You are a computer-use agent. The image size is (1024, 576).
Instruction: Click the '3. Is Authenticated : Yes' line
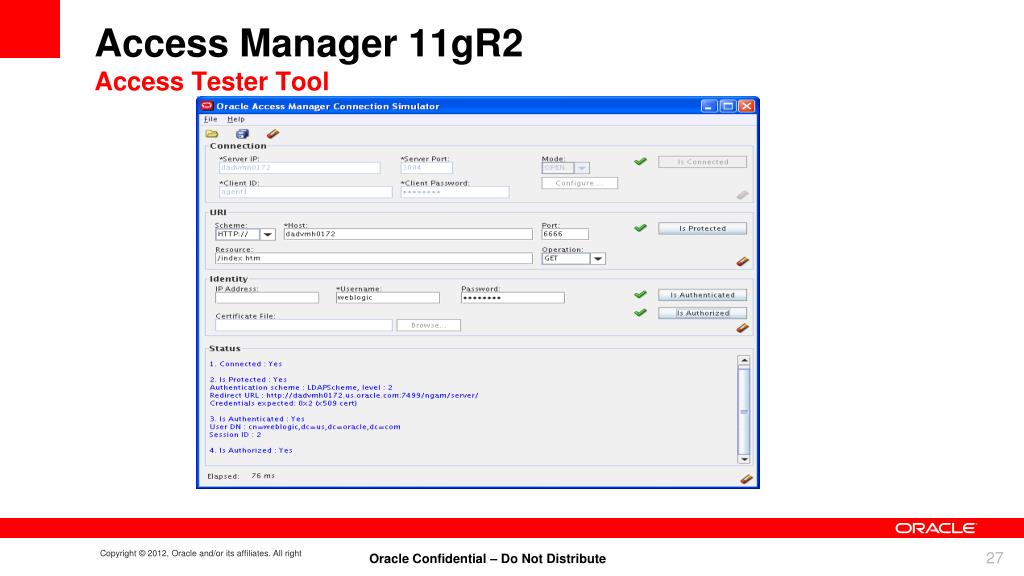(257, 419)
